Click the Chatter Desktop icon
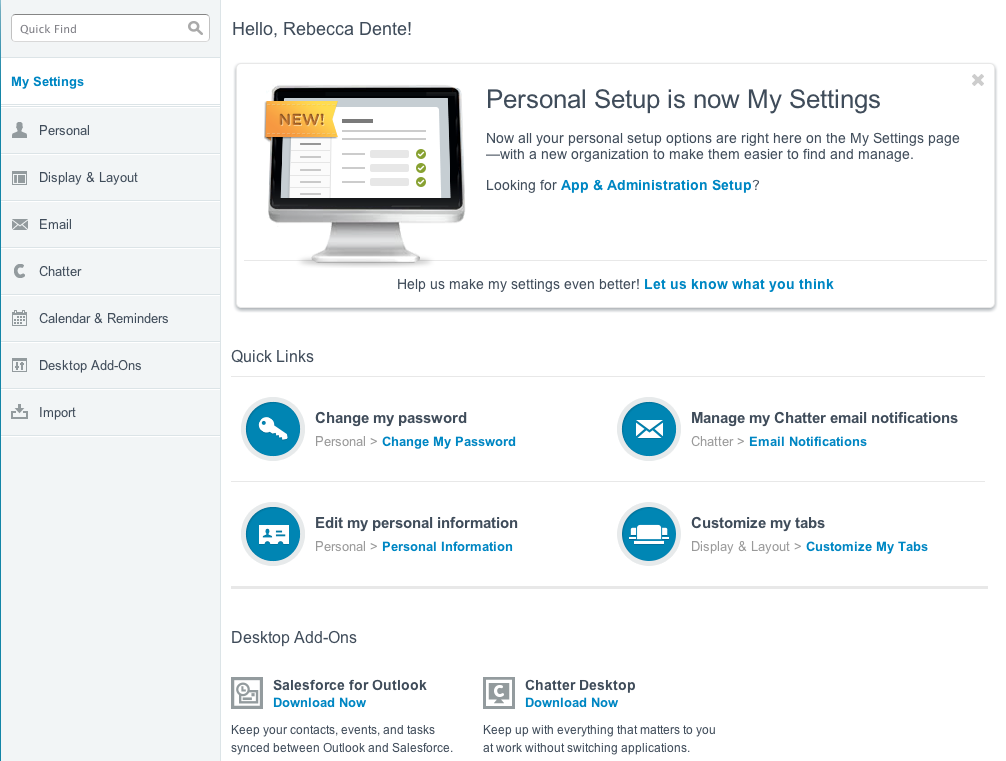 point(498,692)
